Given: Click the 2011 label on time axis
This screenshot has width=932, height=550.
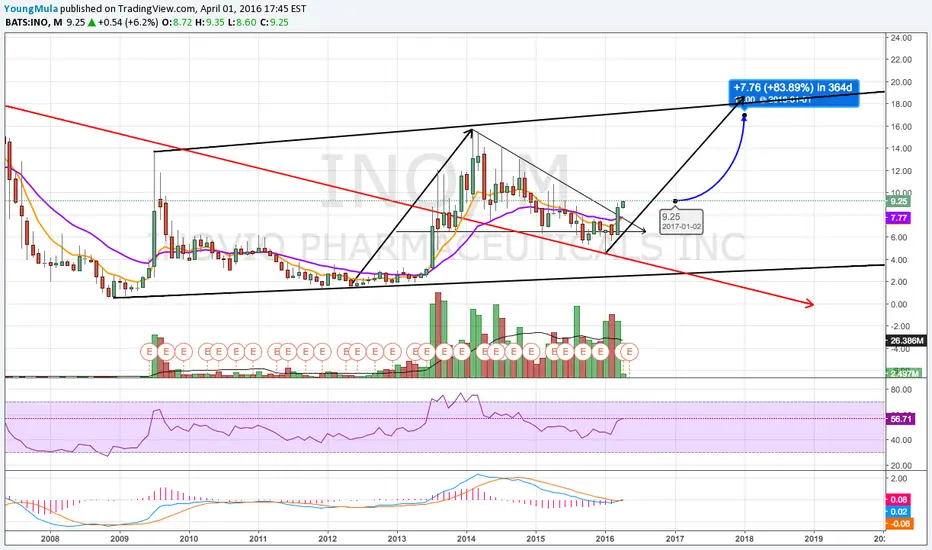Looking at the screenshot, I should click(258, 539).
